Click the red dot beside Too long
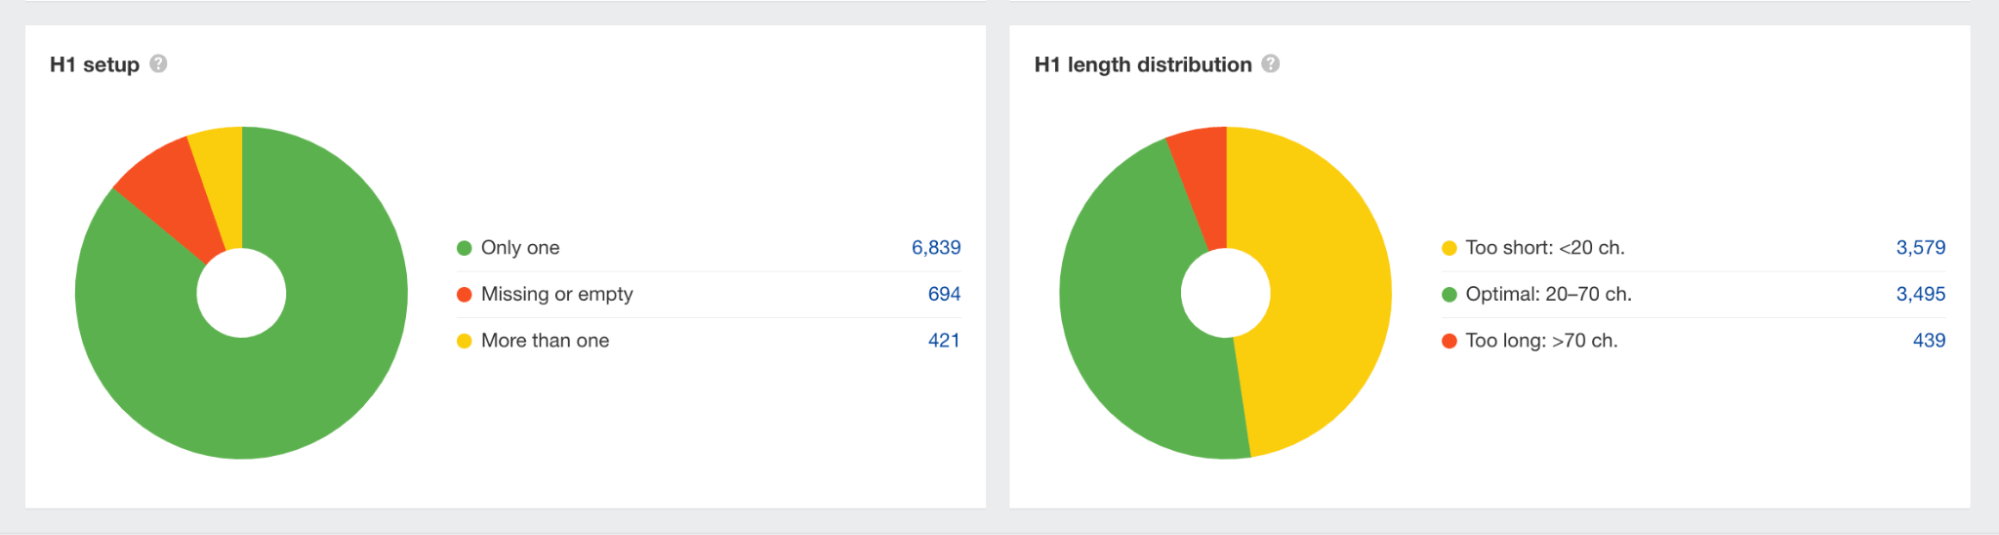 click(x=1449, y=341)
